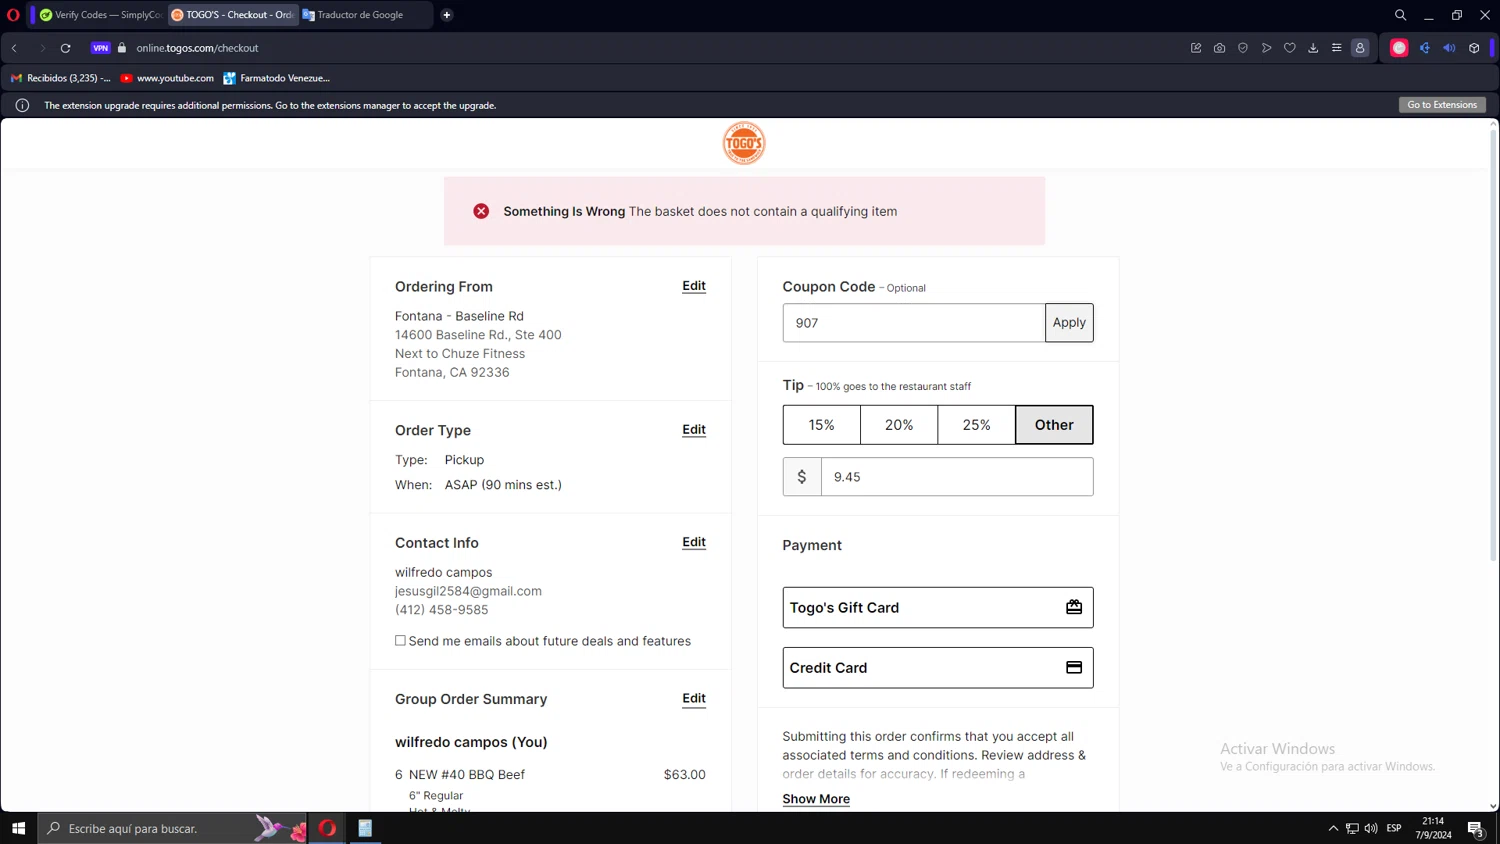
Task: Click the address bar URL
Action: [197, 48]
